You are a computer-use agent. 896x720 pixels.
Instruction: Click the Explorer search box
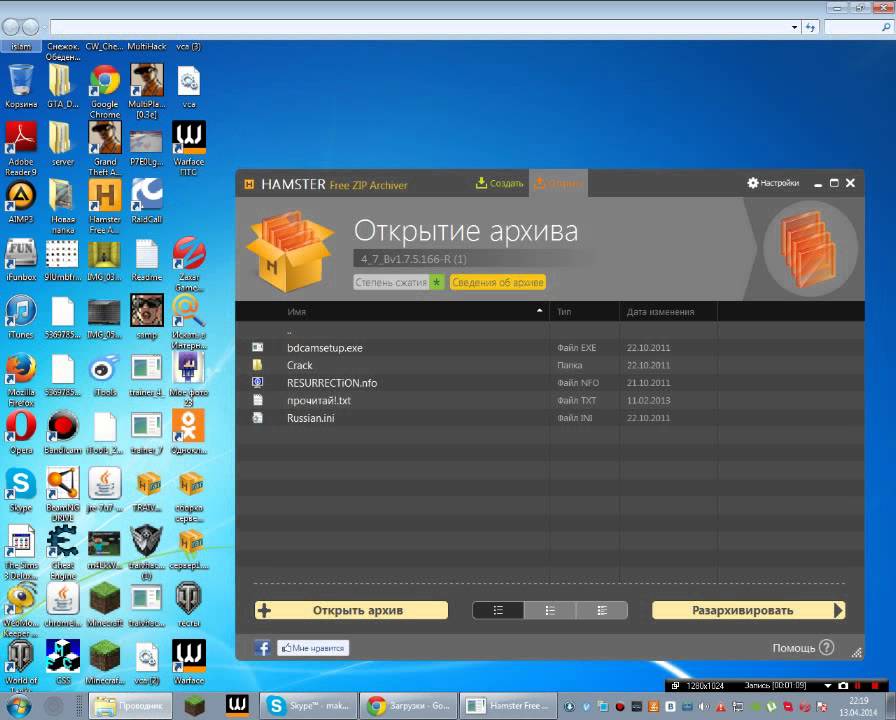coord(858,27)
